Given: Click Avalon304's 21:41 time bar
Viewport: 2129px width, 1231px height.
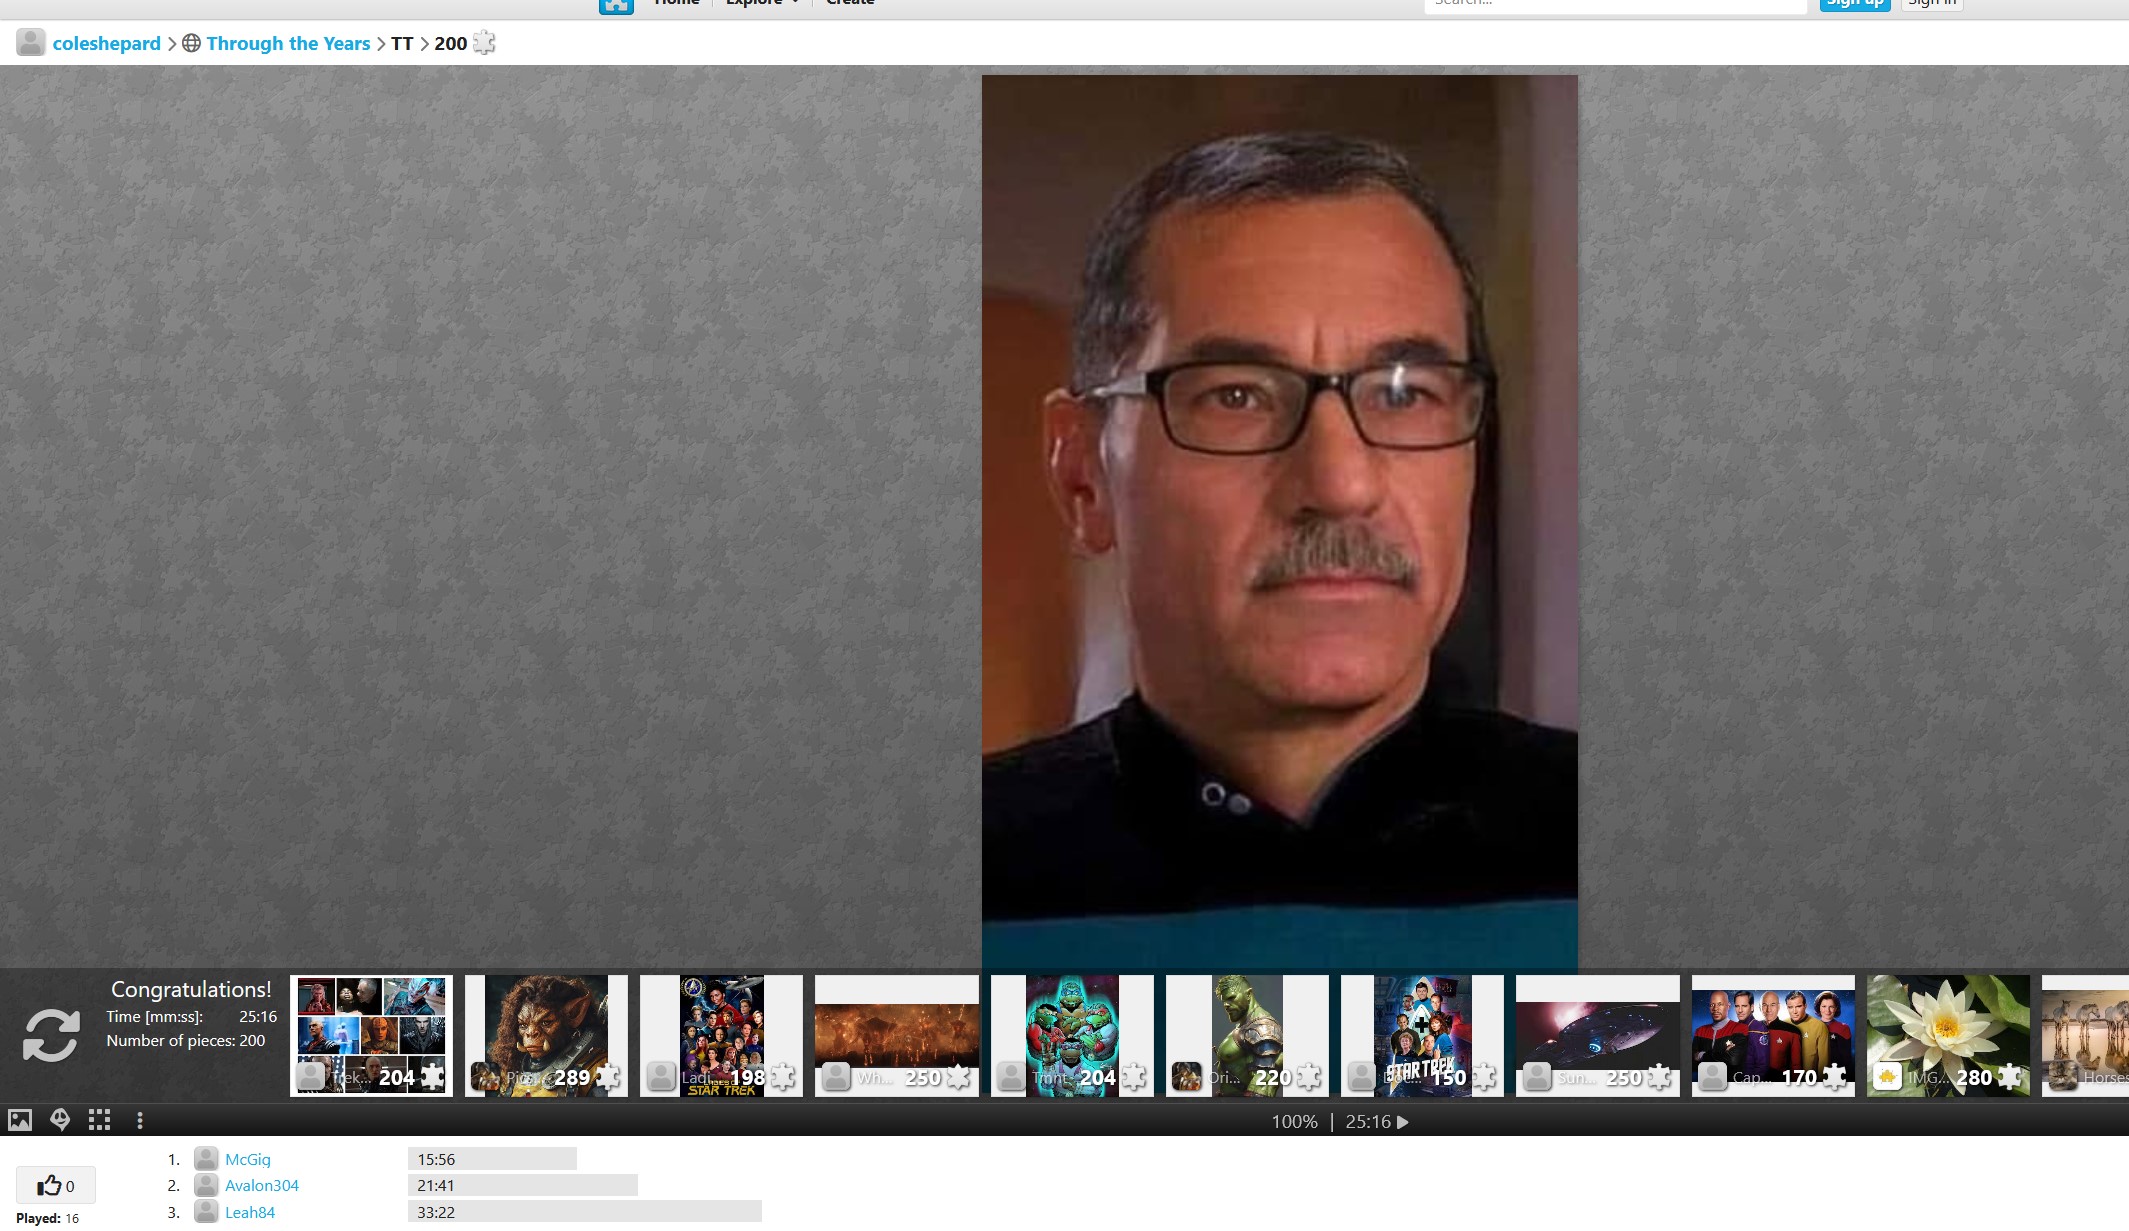Looking at the screenshot, I should click(x=523, y=1185).
